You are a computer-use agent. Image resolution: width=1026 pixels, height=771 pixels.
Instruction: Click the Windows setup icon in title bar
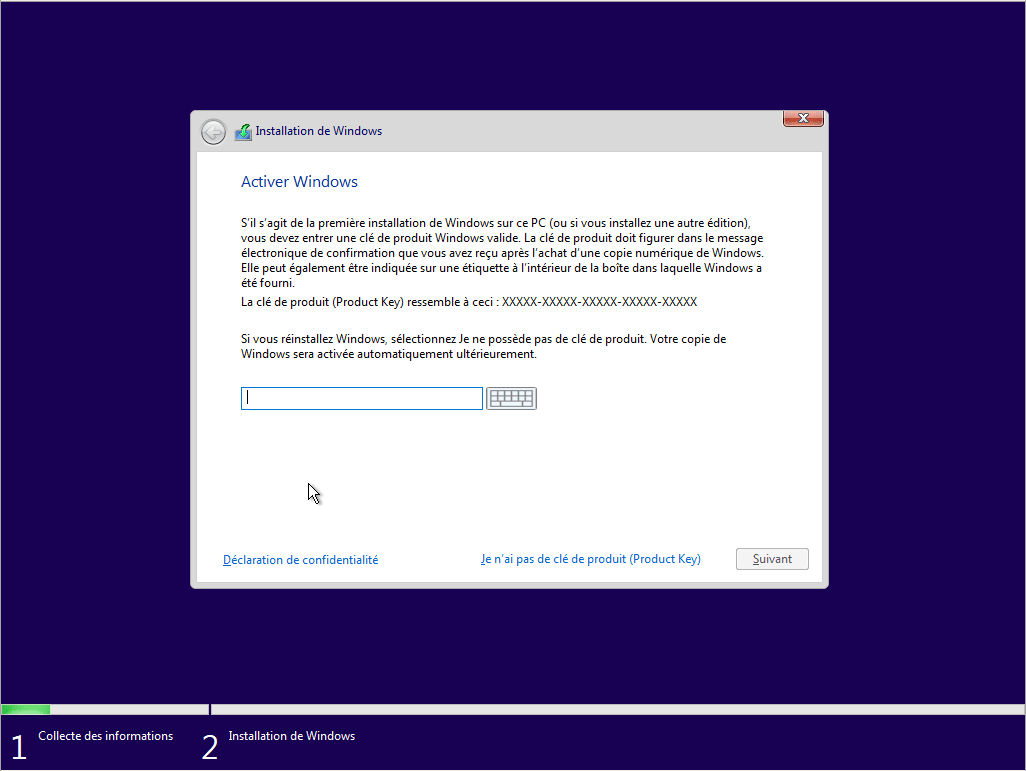(x=243, y=132)
